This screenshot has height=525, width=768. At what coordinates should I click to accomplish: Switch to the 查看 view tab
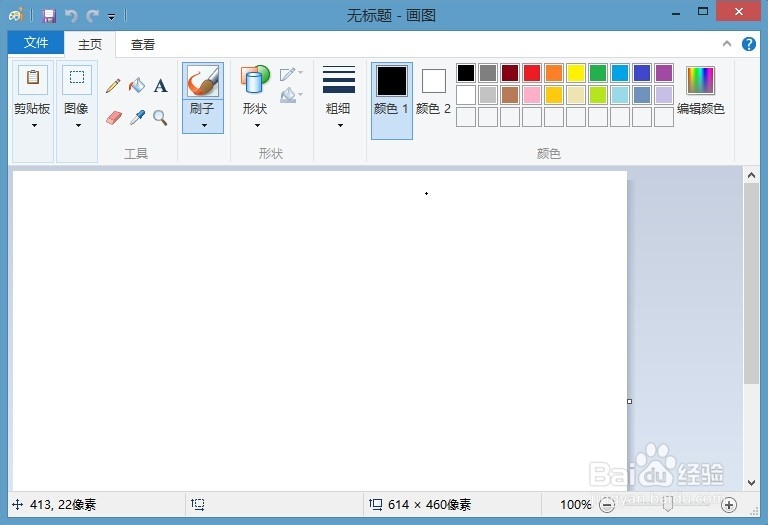pos(143,45)
